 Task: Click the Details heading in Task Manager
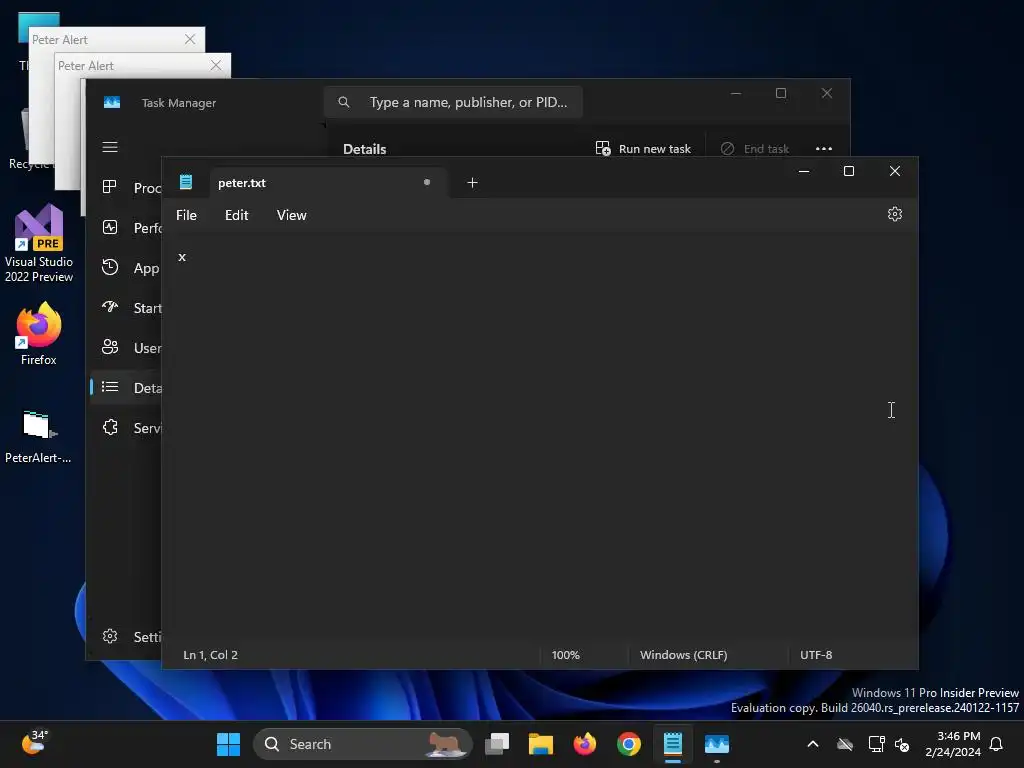tap(364, 149)
